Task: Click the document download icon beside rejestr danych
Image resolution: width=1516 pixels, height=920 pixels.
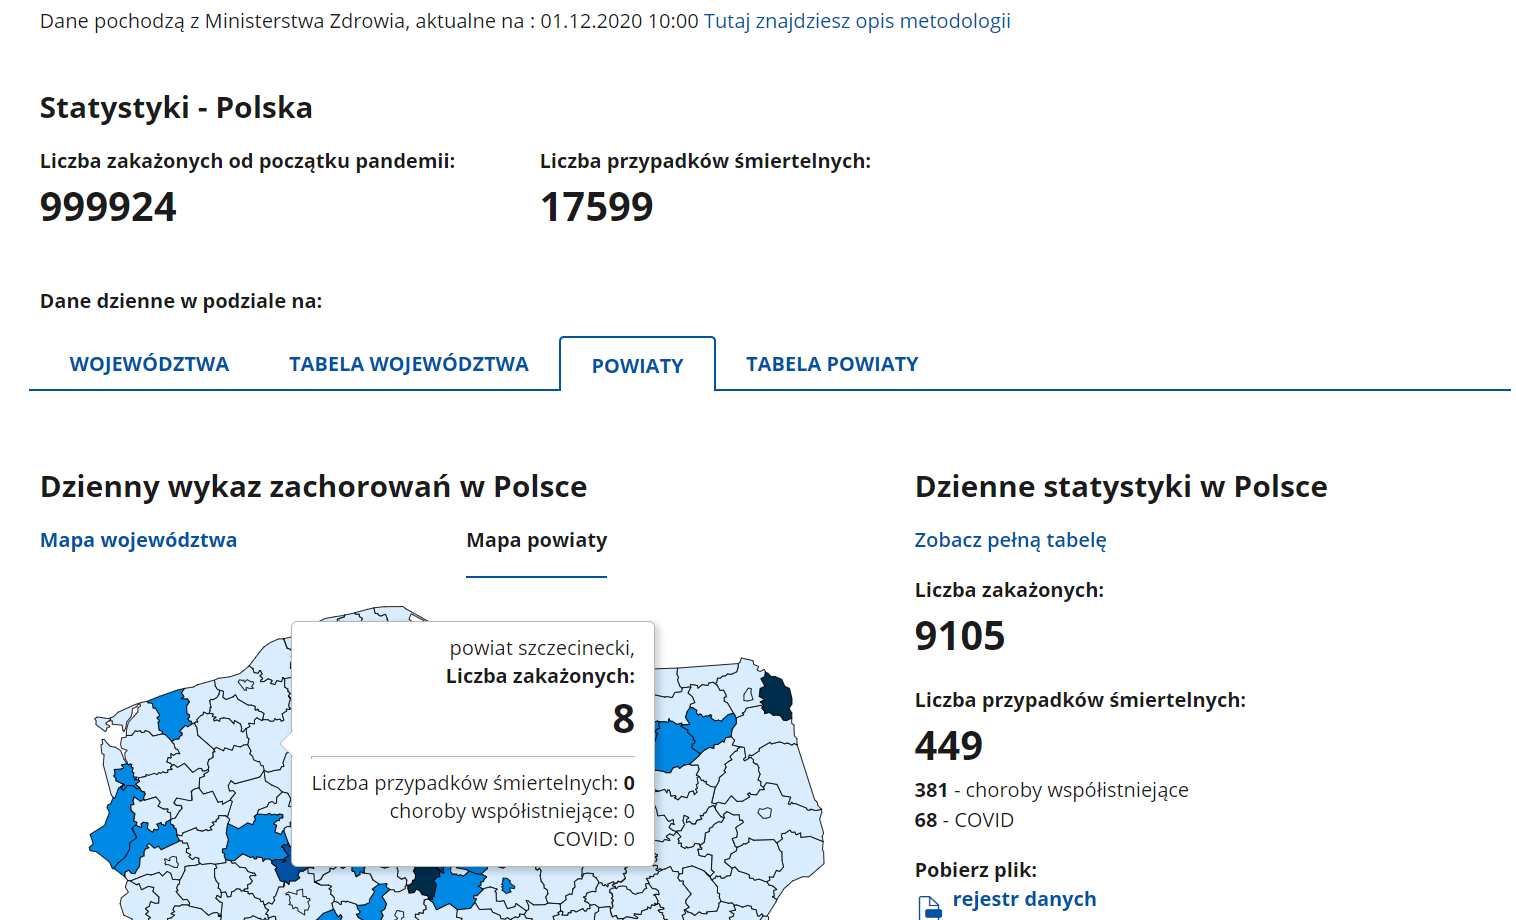Action: (x=929, y=907)
